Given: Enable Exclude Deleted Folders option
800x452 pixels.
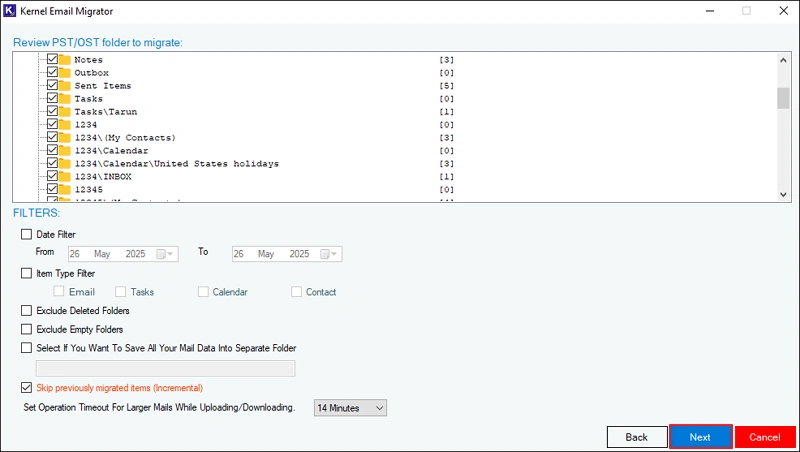Looking at the screenshot, I should (x=26, y=310).
